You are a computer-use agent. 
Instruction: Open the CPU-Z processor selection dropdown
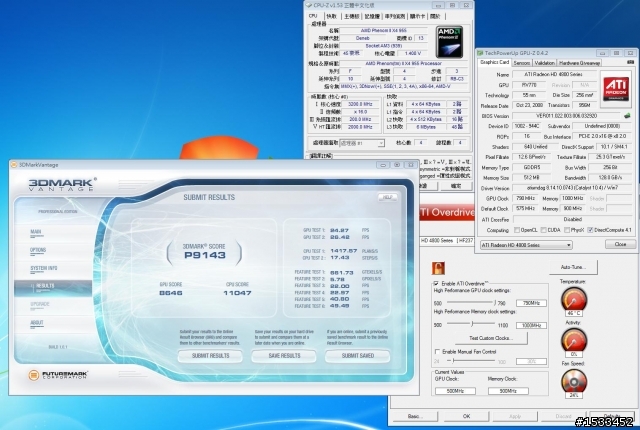click(362, 143)
